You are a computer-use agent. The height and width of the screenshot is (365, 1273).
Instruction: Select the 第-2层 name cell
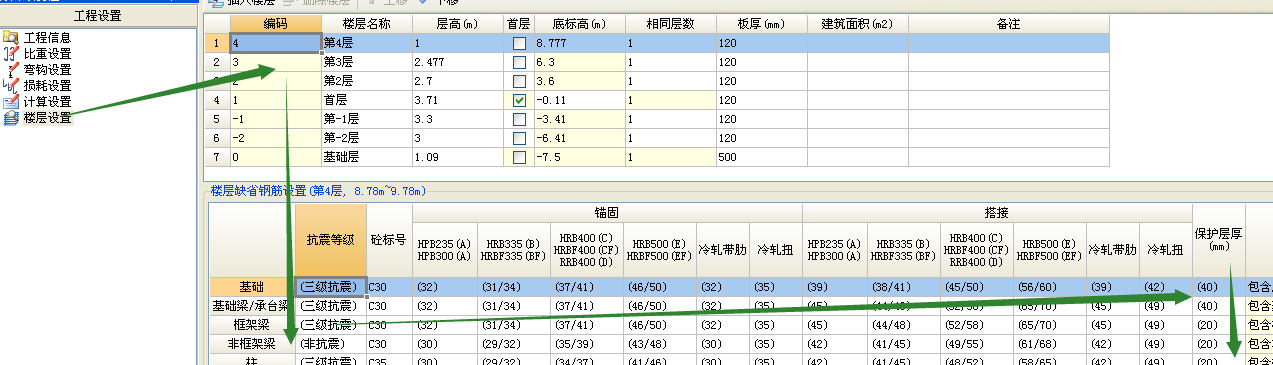pos(366,138)
